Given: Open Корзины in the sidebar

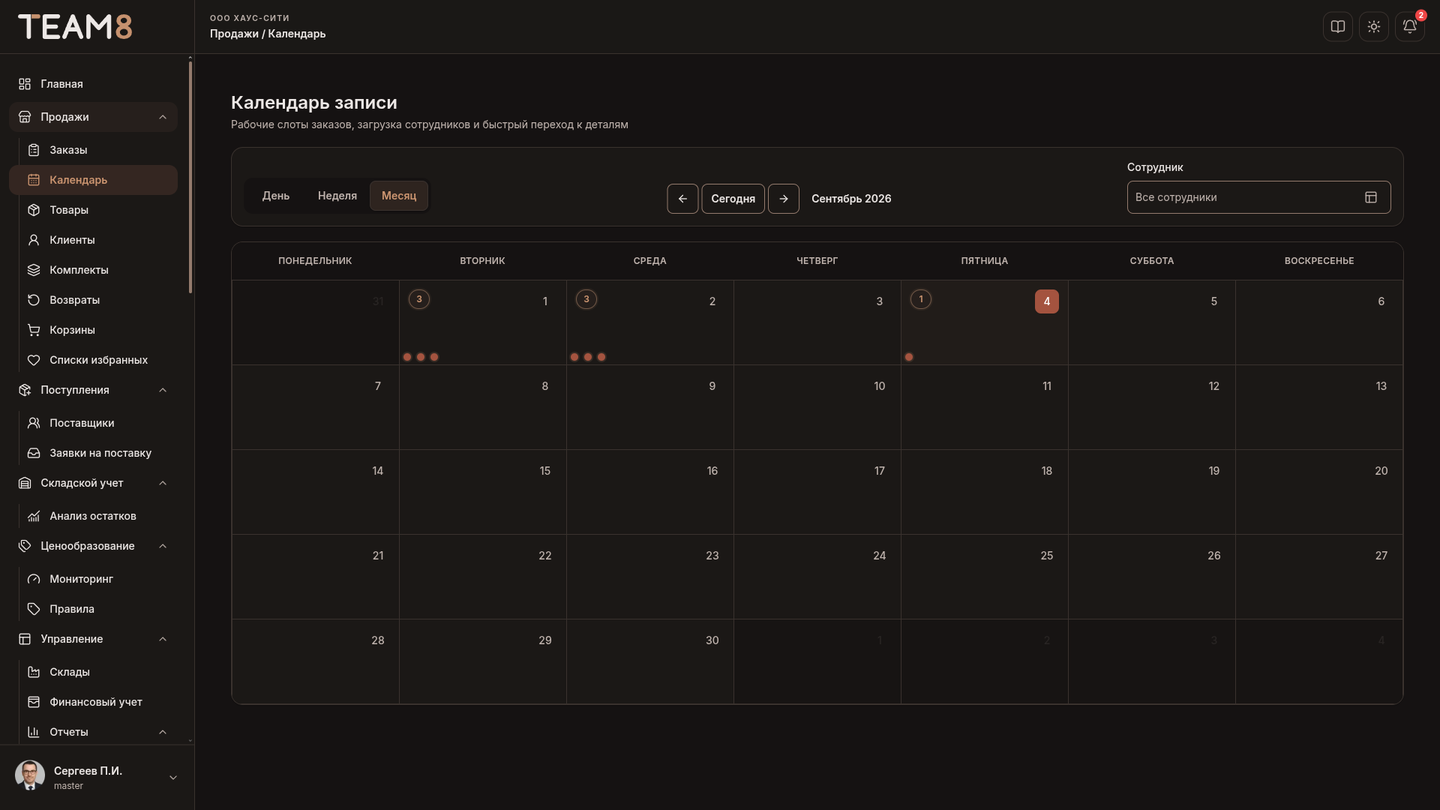Looking at the screenshot, I should (93, 330).
